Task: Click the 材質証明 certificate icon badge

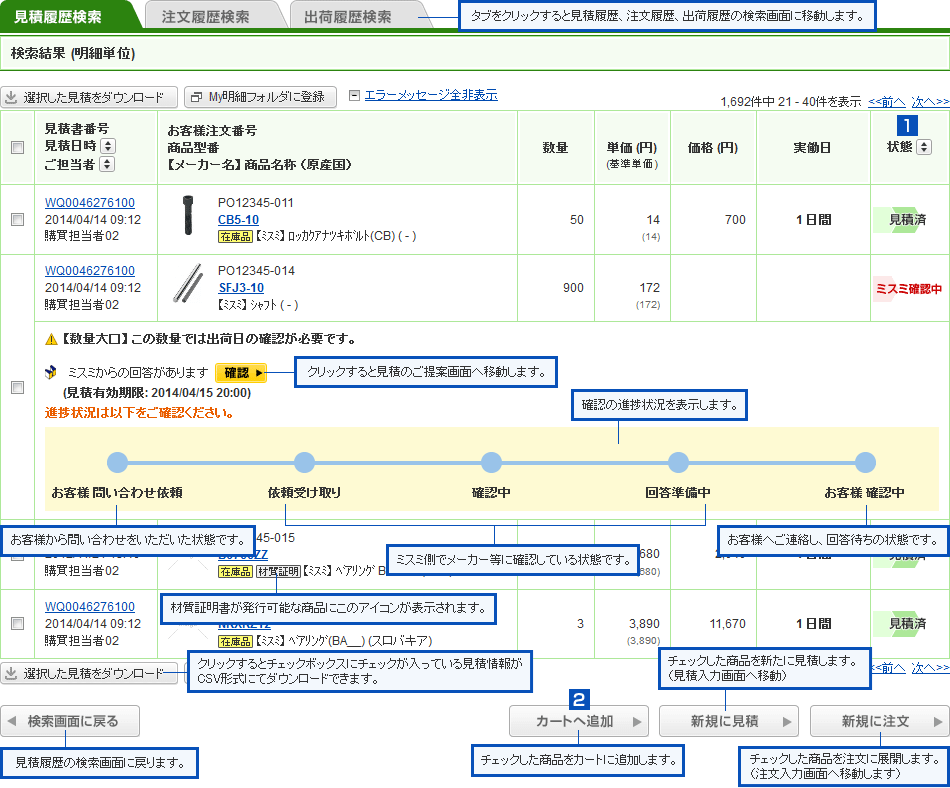Action: point(277,573)
